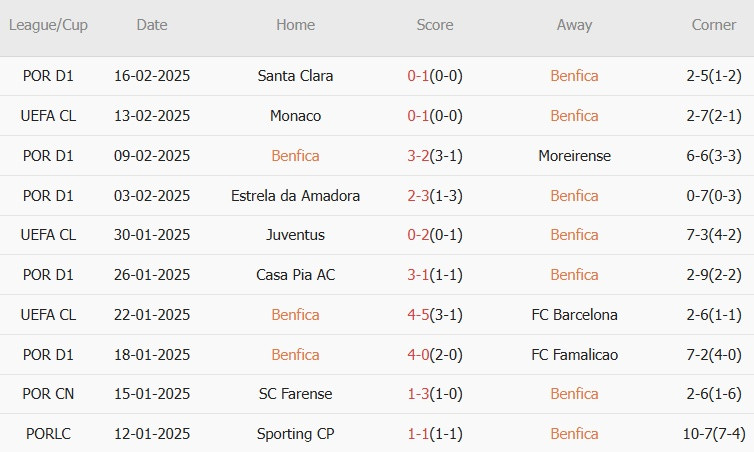Click the FC Barcelona team name
The image size is (754, 452).
574,314
